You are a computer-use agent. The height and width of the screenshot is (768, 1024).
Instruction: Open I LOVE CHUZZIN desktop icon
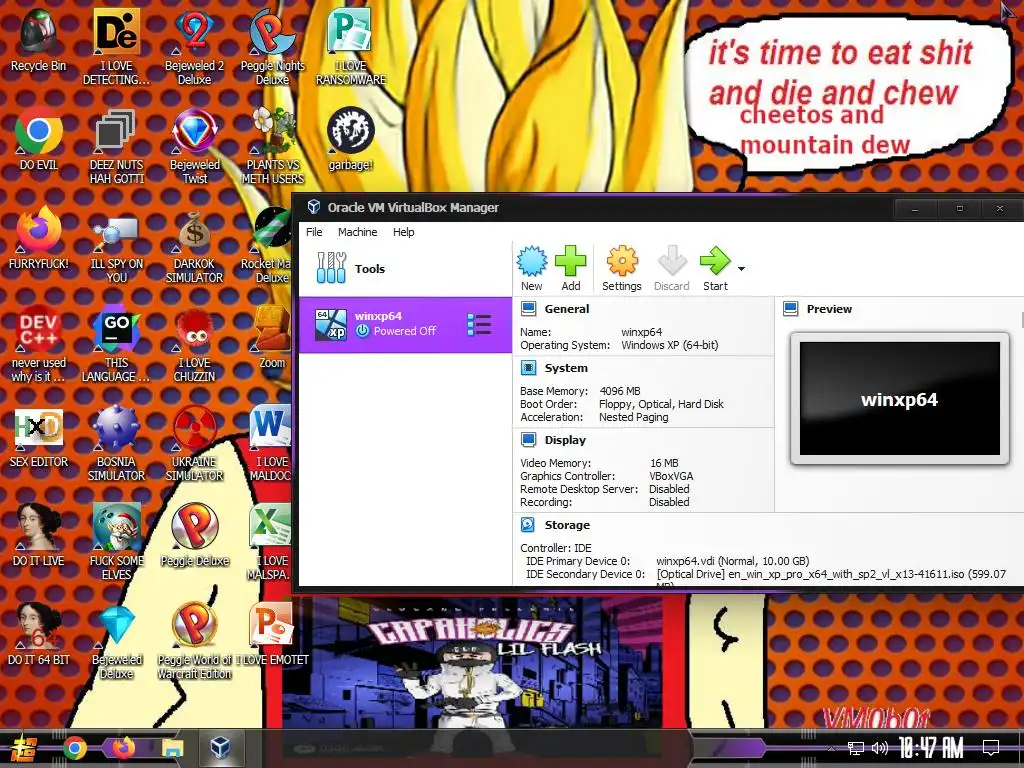click(195, 343)
